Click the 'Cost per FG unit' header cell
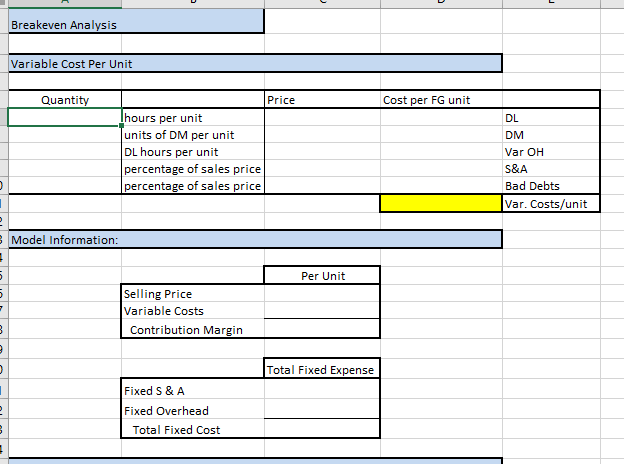Image resolution: width=624 pixels, height=464 pixels. click(441, 99)
